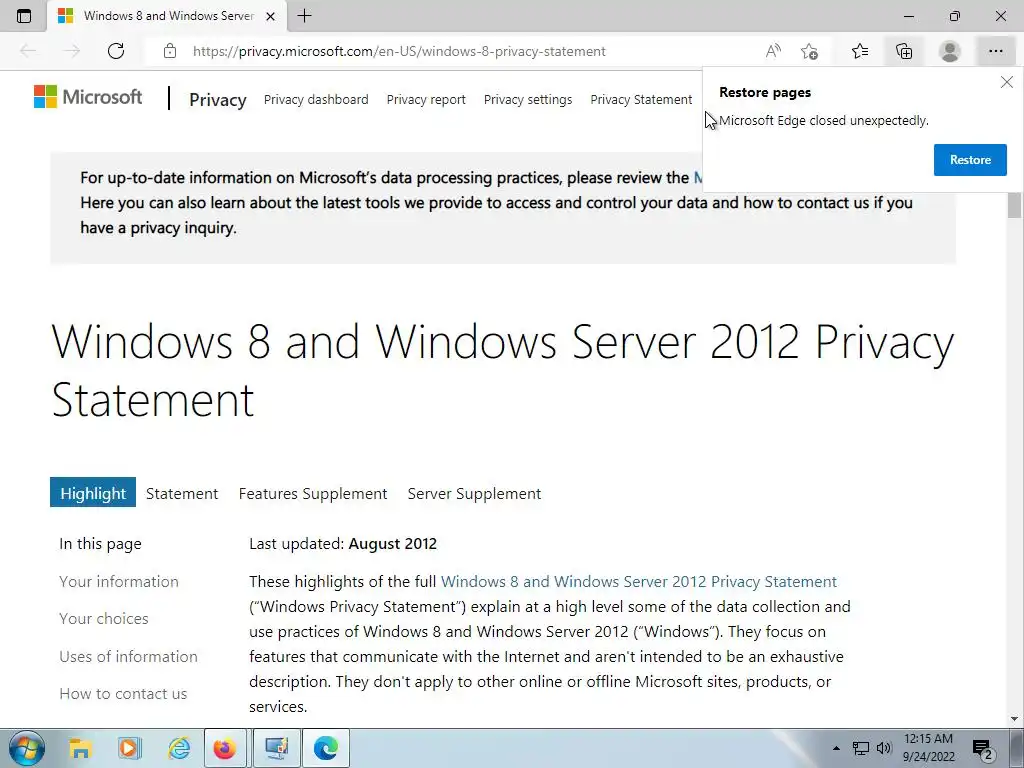Switch to Microsoft Edge in taskbar
The height and width of the screenshot is (768, 1024).
pos(326,748)
